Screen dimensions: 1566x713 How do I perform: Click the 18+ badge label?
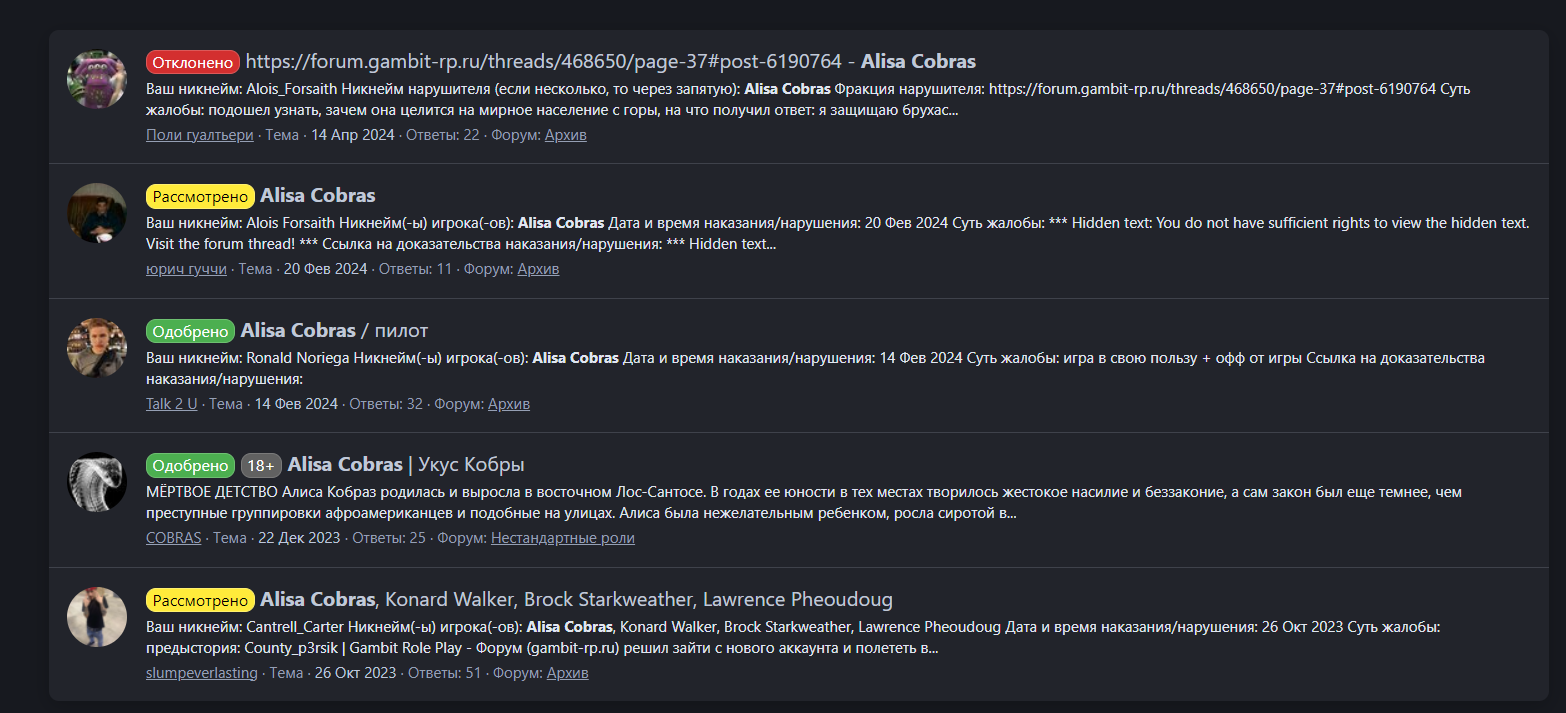click(x=261, y=465)
